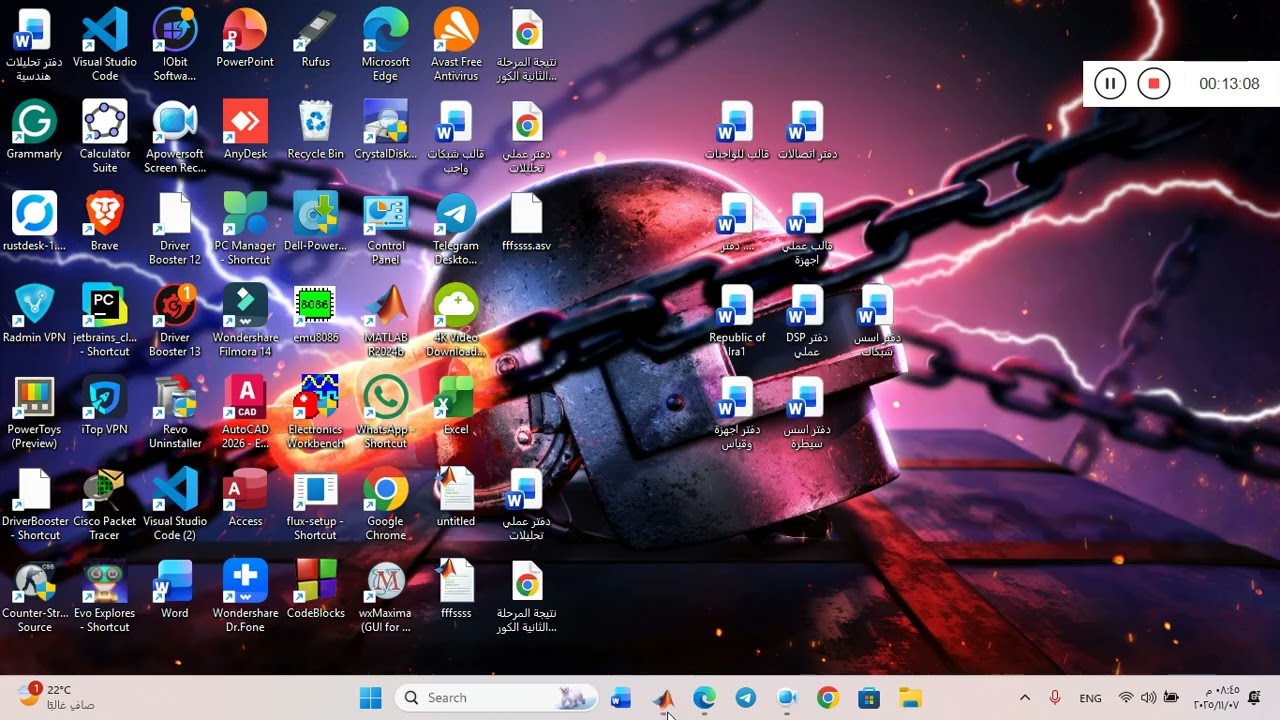Open the emu8086 desktop shortcut
Viewport: 1280px width, 720px height.
click(x=315, y=315)
